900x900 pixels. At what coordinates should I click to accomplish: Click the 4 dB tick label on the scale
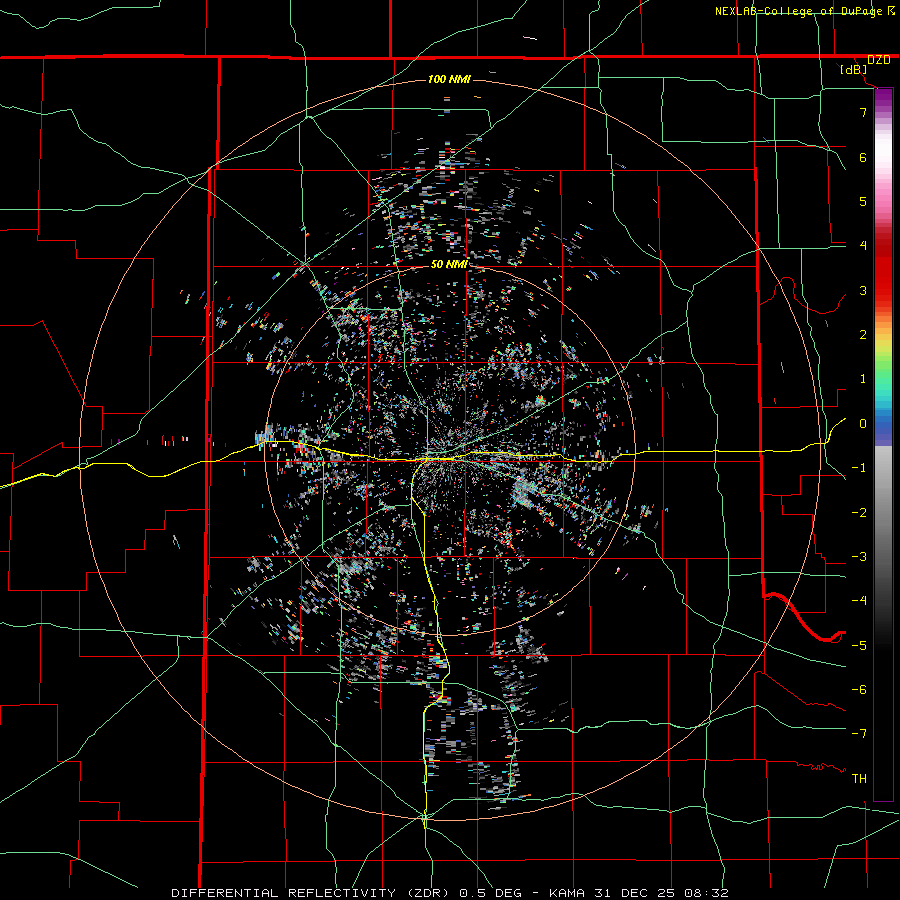pyautogui.click(x=863, y=245)
